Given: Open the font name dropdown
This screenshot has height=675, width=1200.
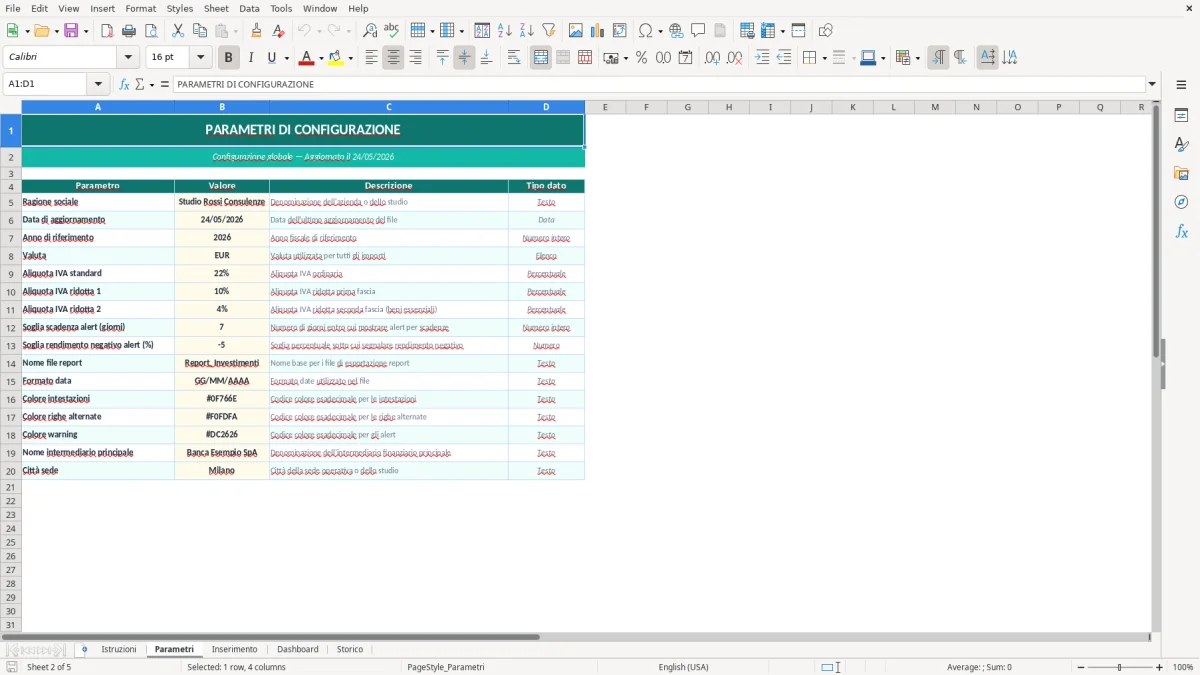Looking at the screenshot, I should click(x=128, y=57).
